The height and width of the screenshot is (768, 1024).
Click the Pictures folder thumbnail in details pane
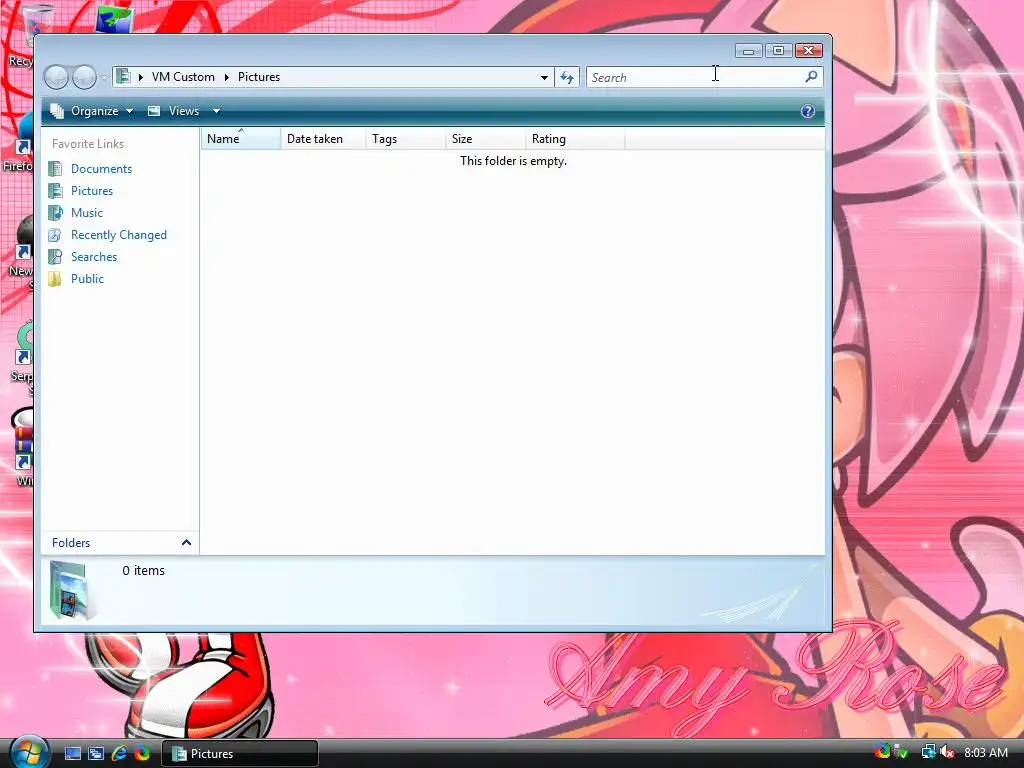click(69, 590)
